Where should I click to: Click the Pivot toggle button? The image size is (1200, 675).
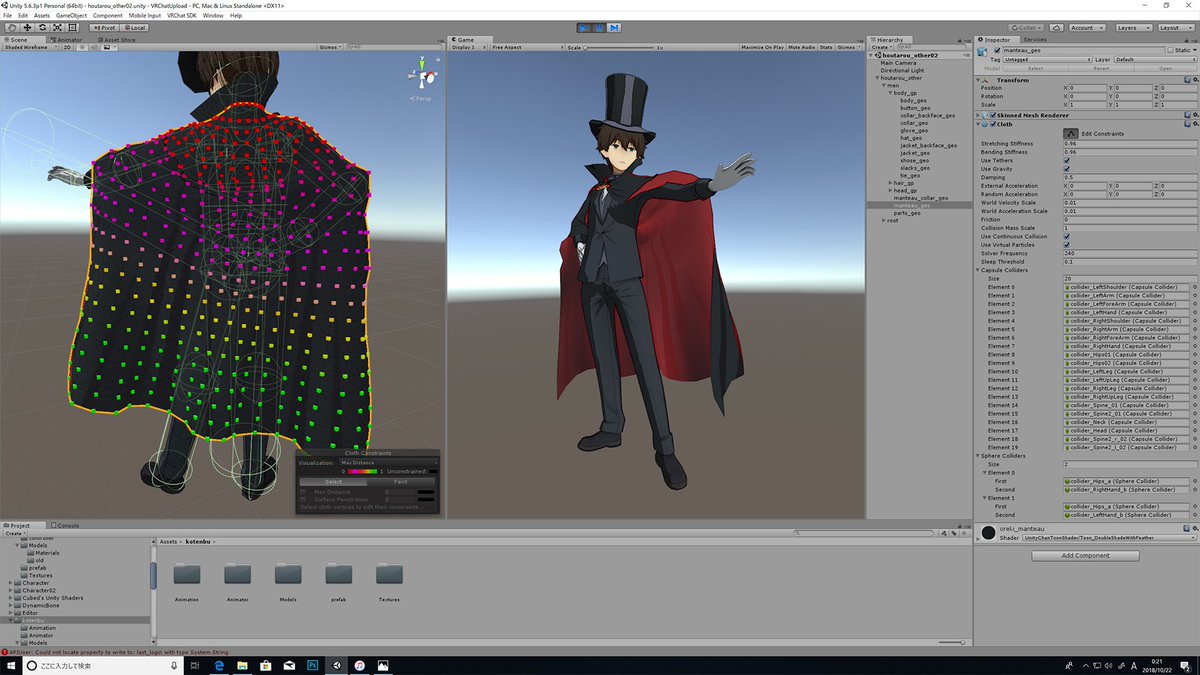pyautogui.click(x=104, y=27)
